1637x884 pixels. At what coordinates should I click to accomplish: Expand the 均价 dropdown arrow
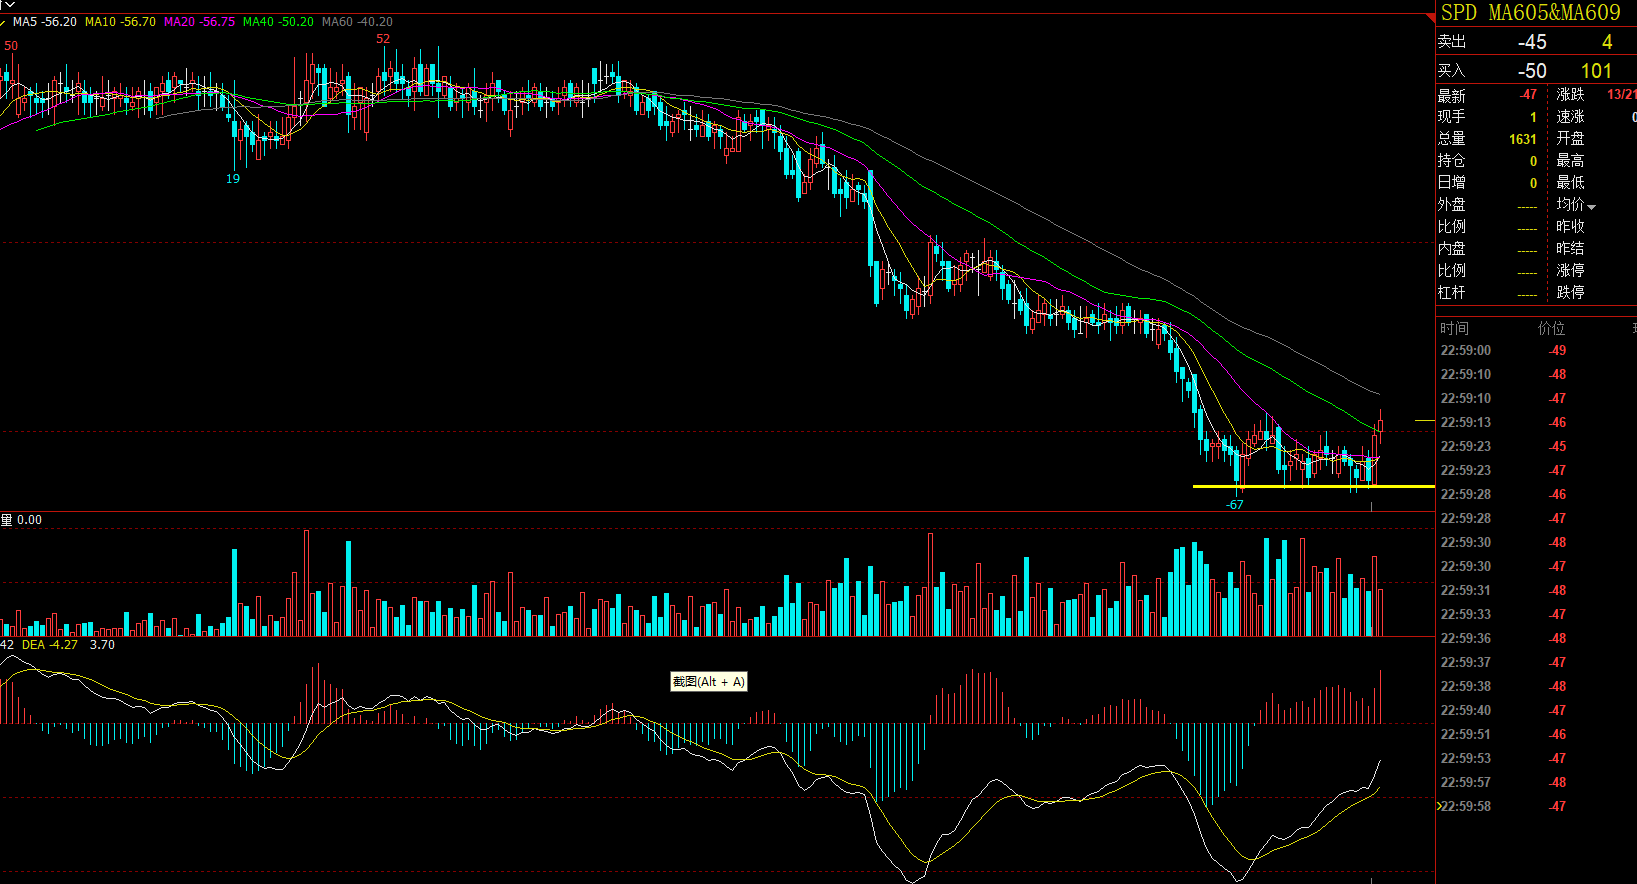pos(1591,207)
